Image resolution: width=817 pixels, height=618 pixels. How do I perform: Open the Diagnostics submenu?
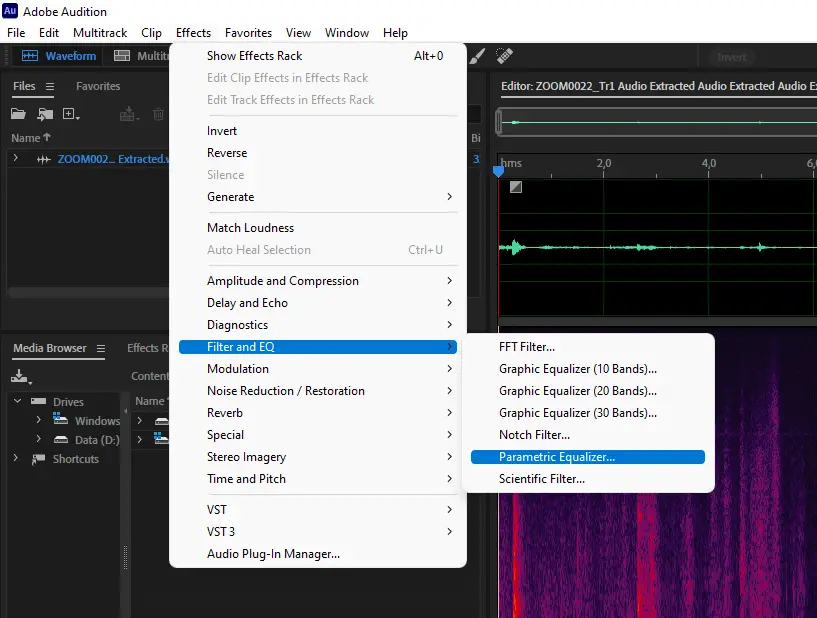[318, 325]
